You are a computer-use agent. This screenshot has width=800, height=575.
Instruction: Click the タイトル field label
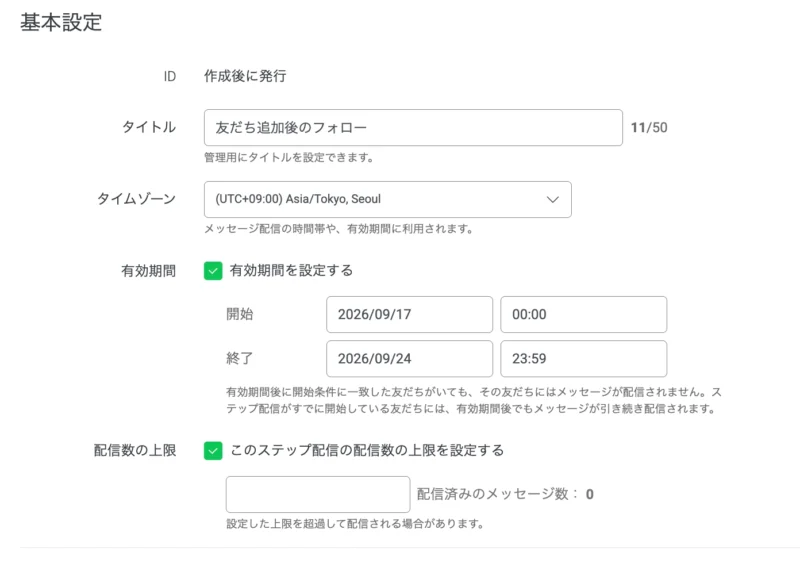[x=149, y=127]
